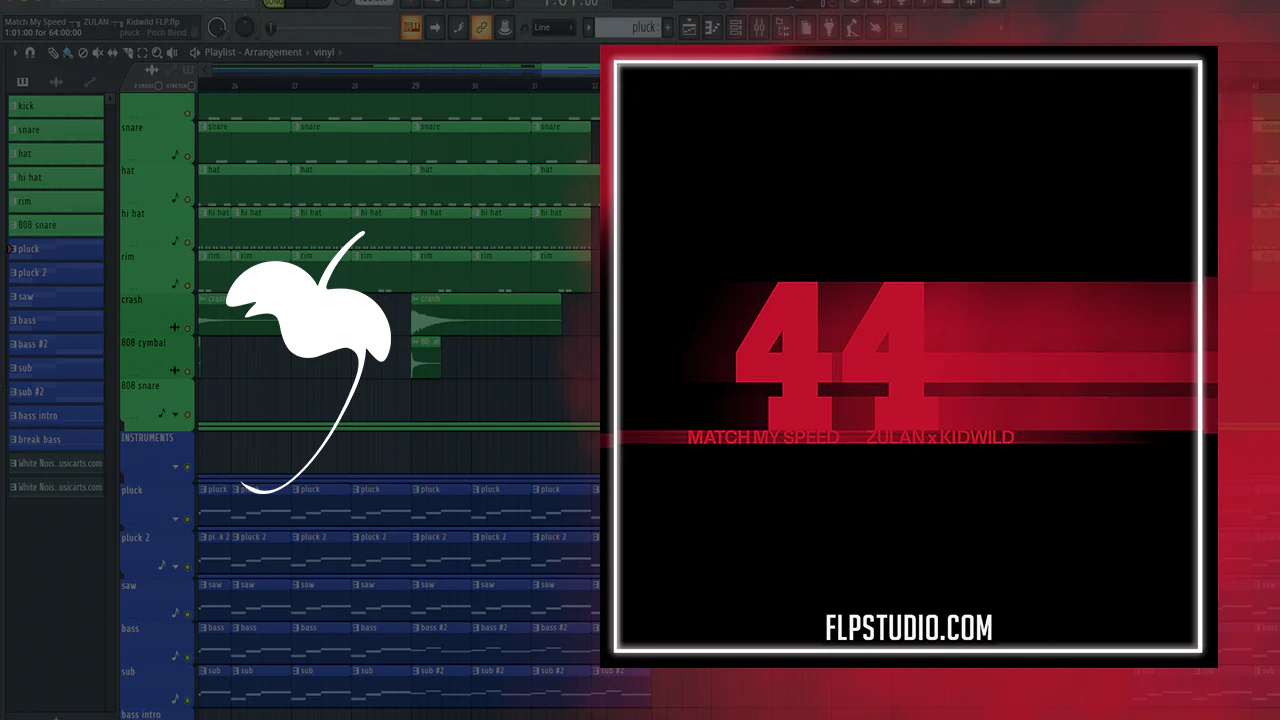1280x720 pixels.
Task: Select the Mute tool in playlist toolbar
Action: (x=98, y=52)
